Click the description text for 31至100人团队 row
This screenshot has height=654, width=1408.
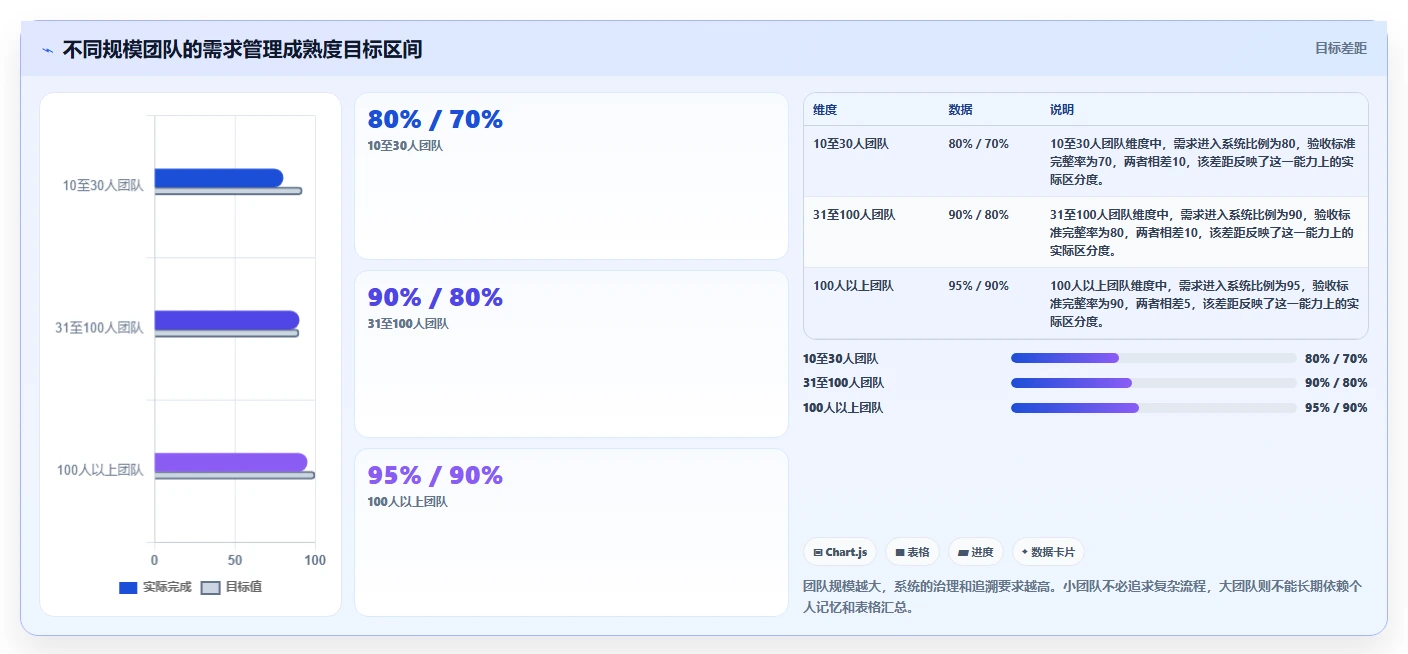point(1204,233)
